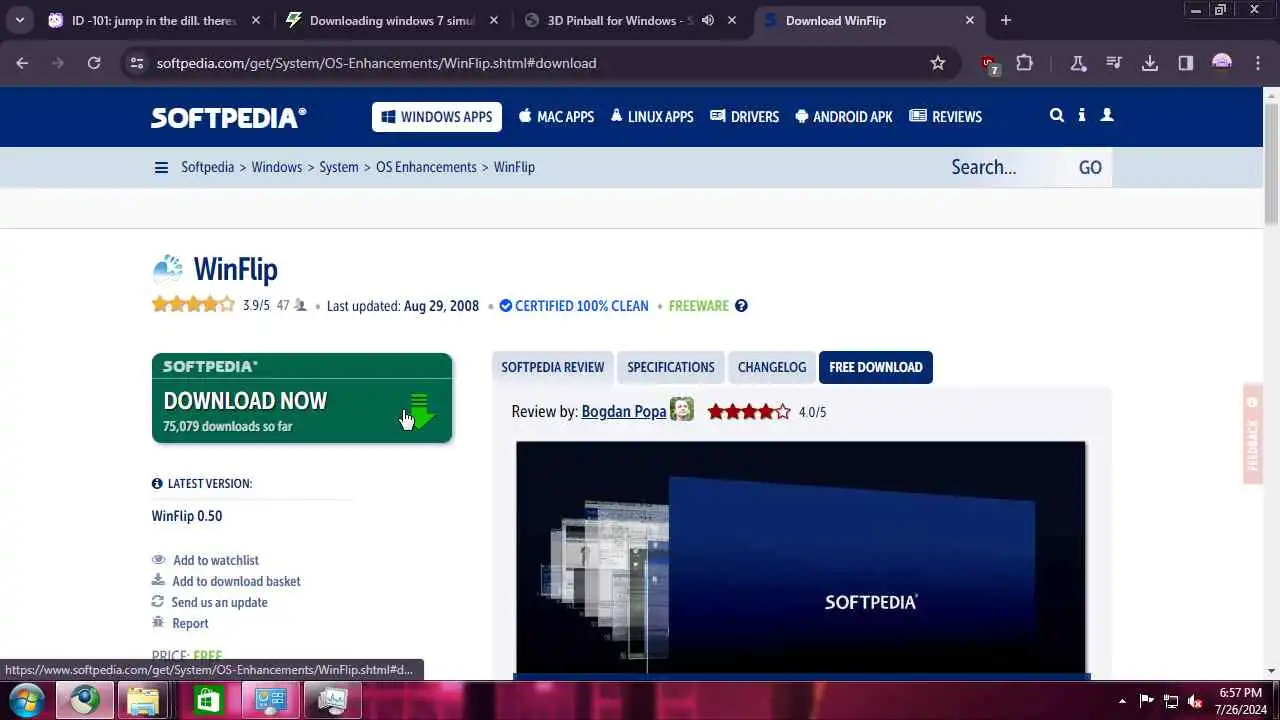Open the tab search dropdown arrow

pos(19,20)
